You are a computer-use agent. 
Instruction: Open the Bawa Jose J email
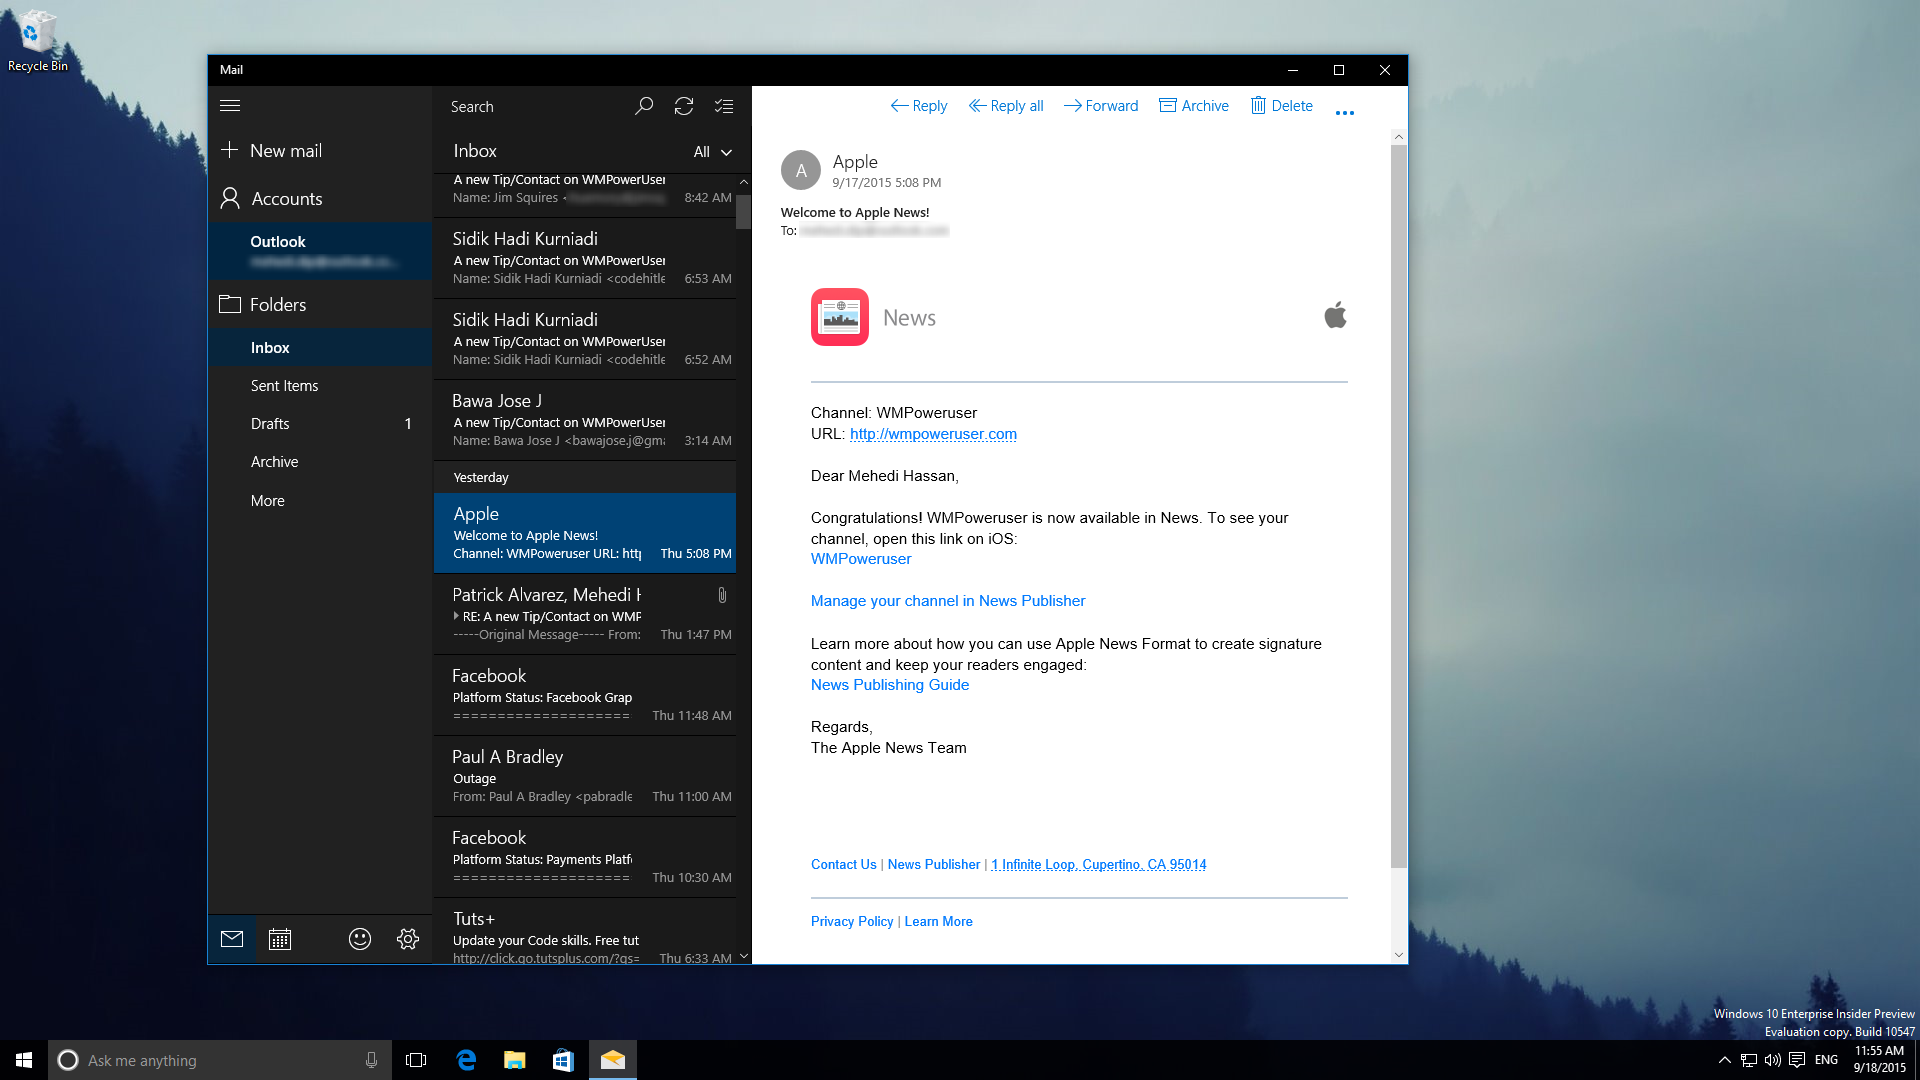click(x=585, y=420)
